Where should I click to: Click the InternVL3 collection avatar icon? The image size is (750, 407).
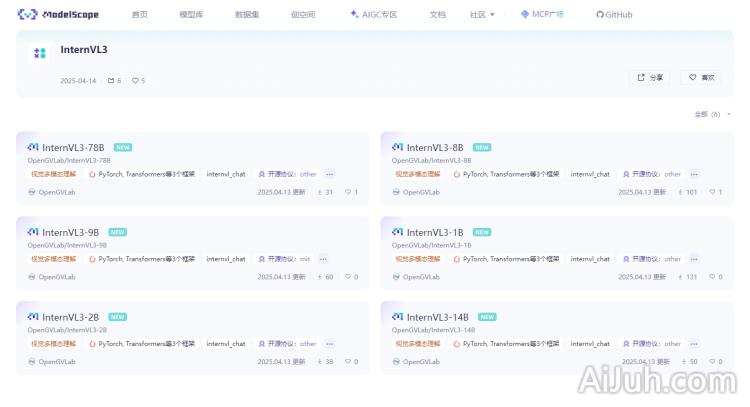(39, 53)
